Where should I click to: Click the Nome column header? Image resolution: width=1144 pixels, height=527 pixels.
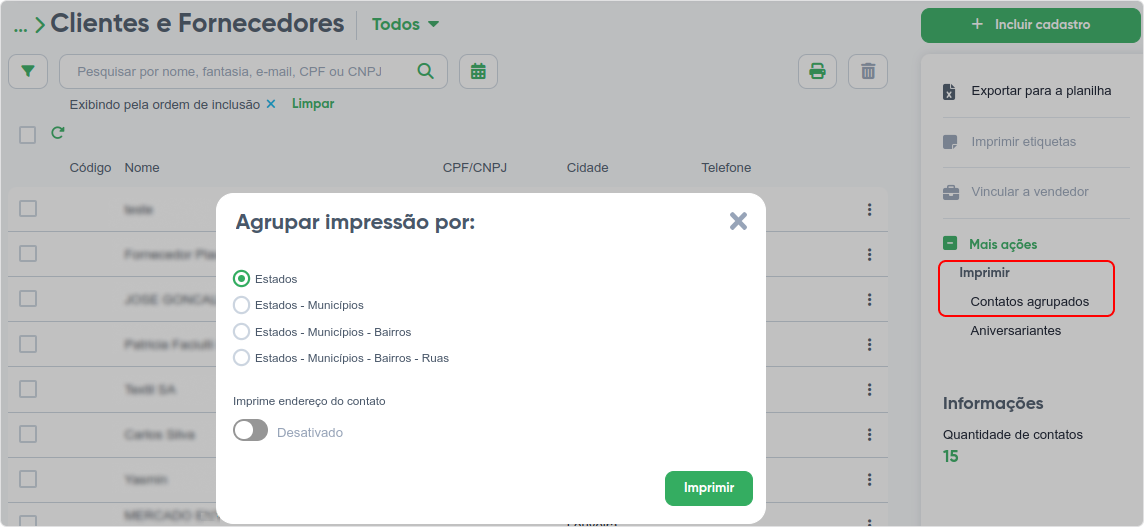(142, 168)
